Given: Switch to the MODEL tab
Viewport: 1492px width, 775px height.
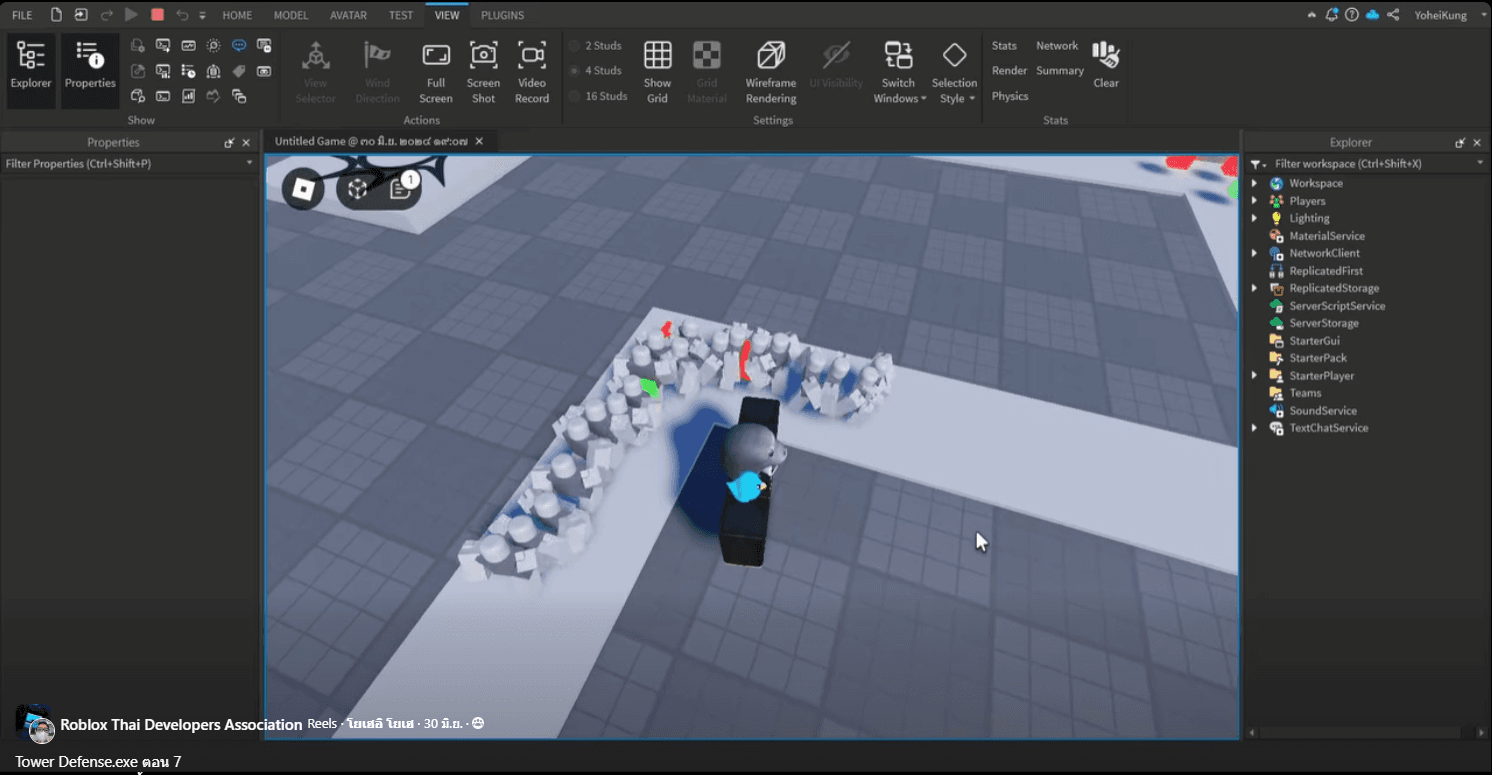Looking at the screenshot, I should pyautogui.click(x=291, y=15).
